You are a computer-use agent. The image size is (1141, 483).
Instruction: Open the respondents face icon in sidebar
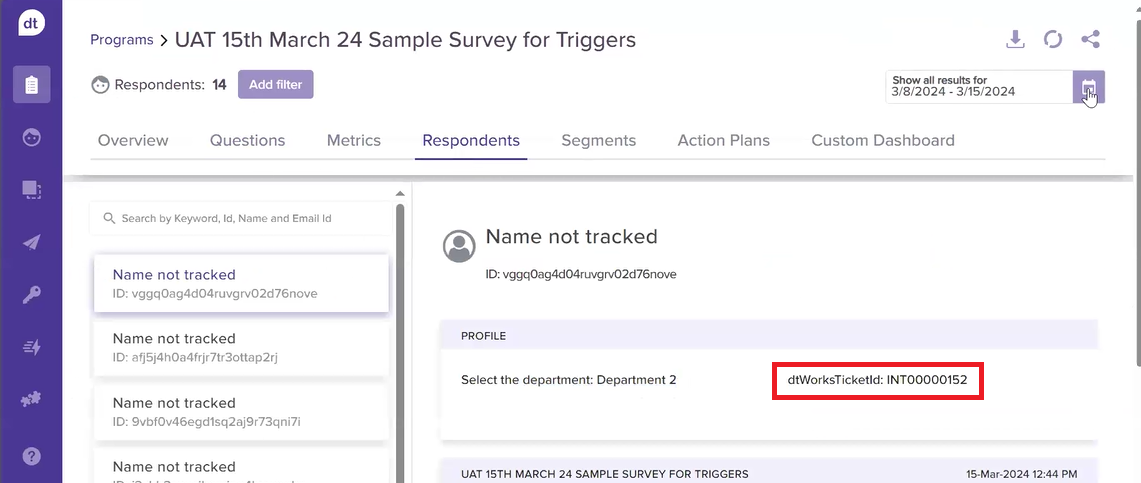(31, 137)
